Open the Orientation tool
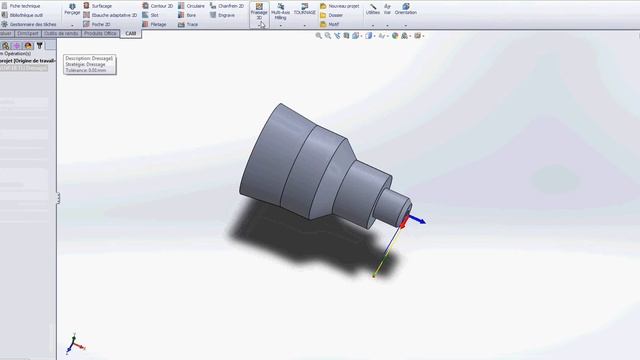Screen dimensions: 640x360 (x=406, y=9)
